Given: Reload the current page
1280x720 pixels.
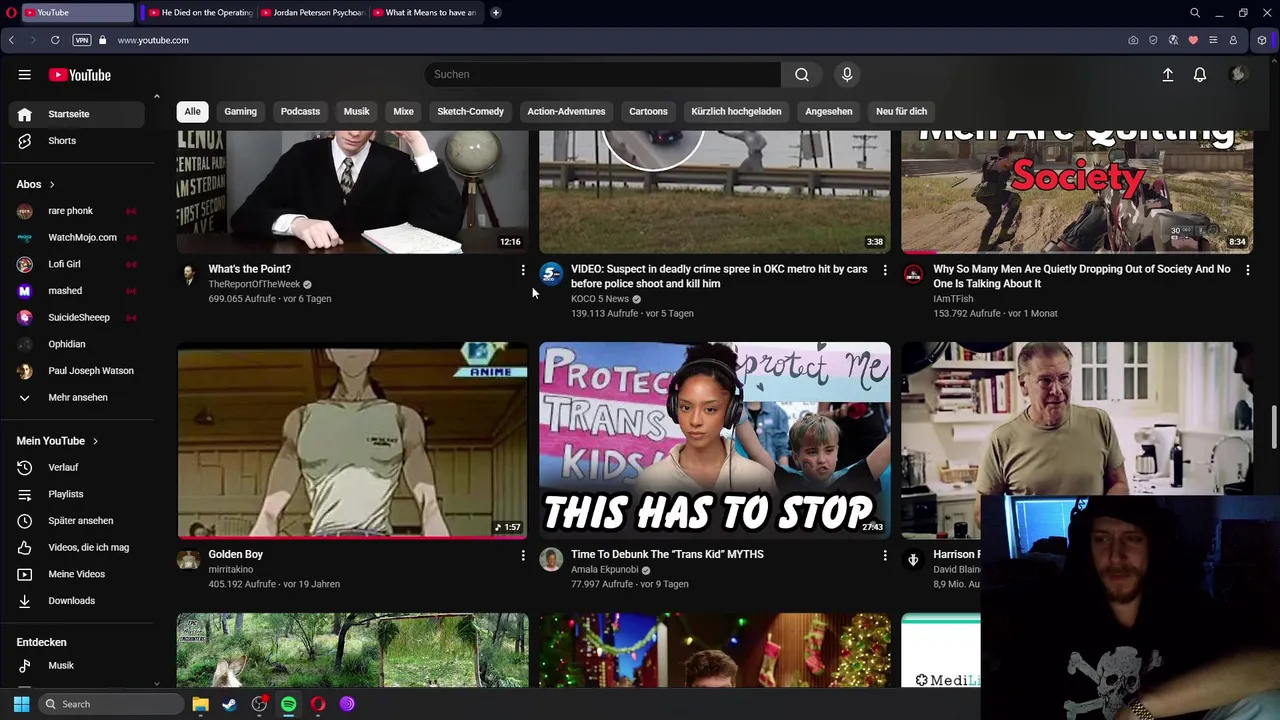Looking at the screenshot, I should point(55,40).
